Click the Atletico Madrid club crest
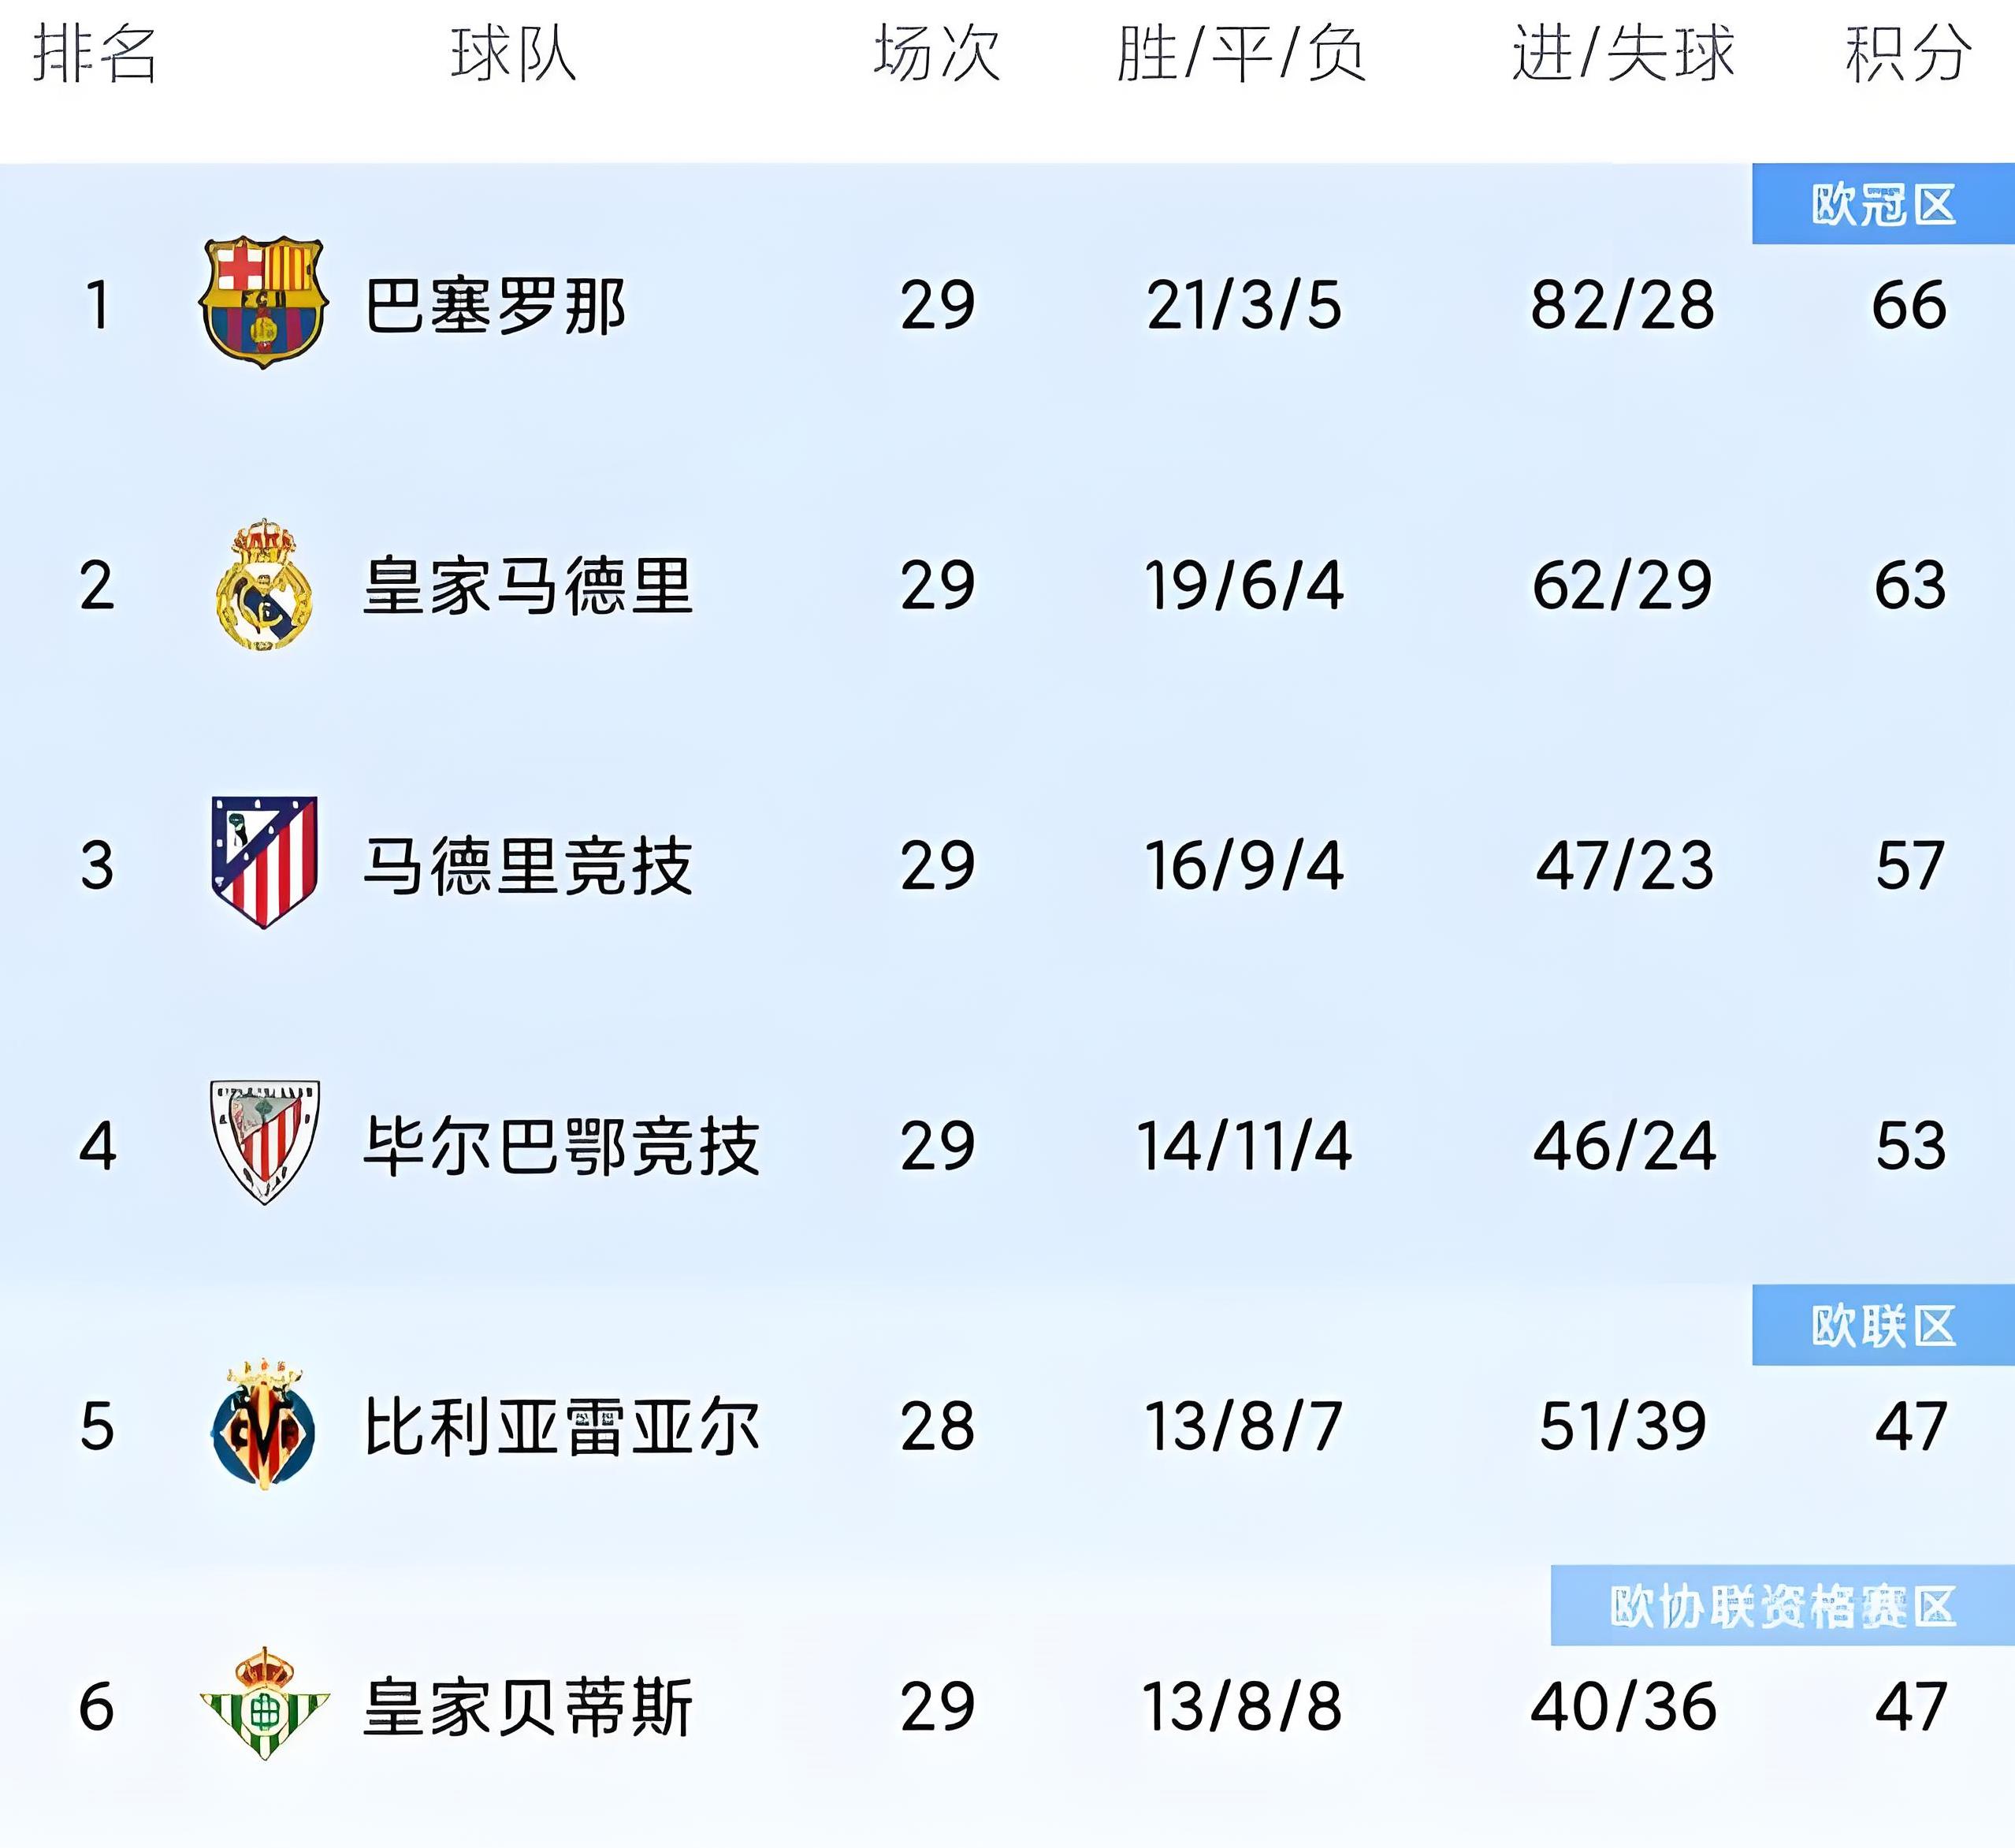2015x1848 pixels. coord(264,862)
